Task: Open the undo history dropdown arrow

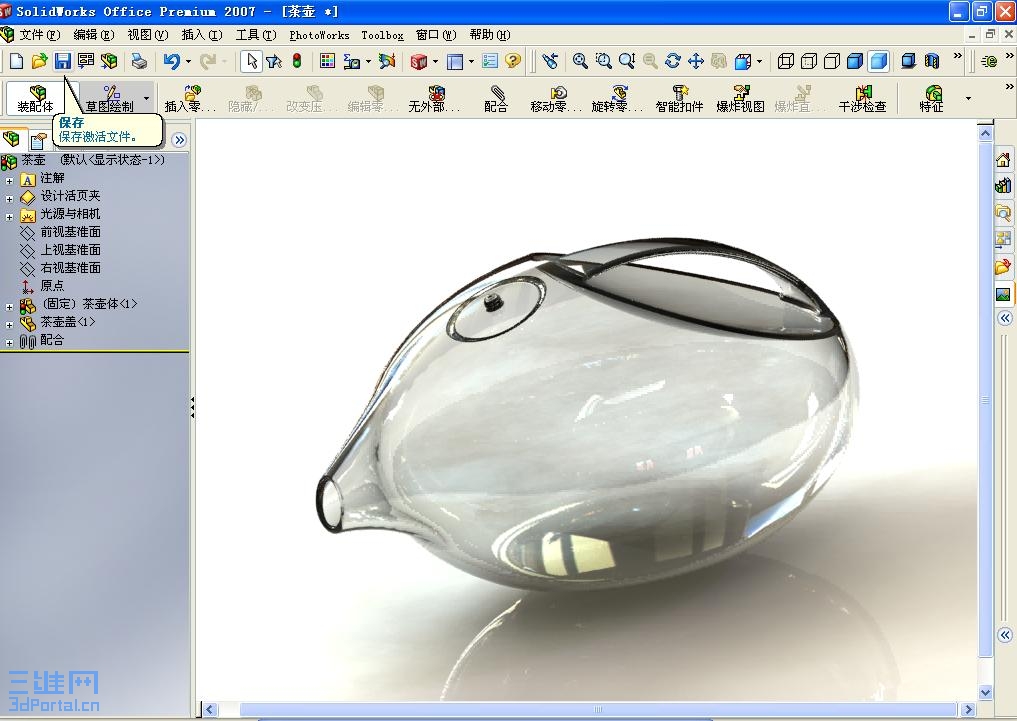Action: coord(188,62)
